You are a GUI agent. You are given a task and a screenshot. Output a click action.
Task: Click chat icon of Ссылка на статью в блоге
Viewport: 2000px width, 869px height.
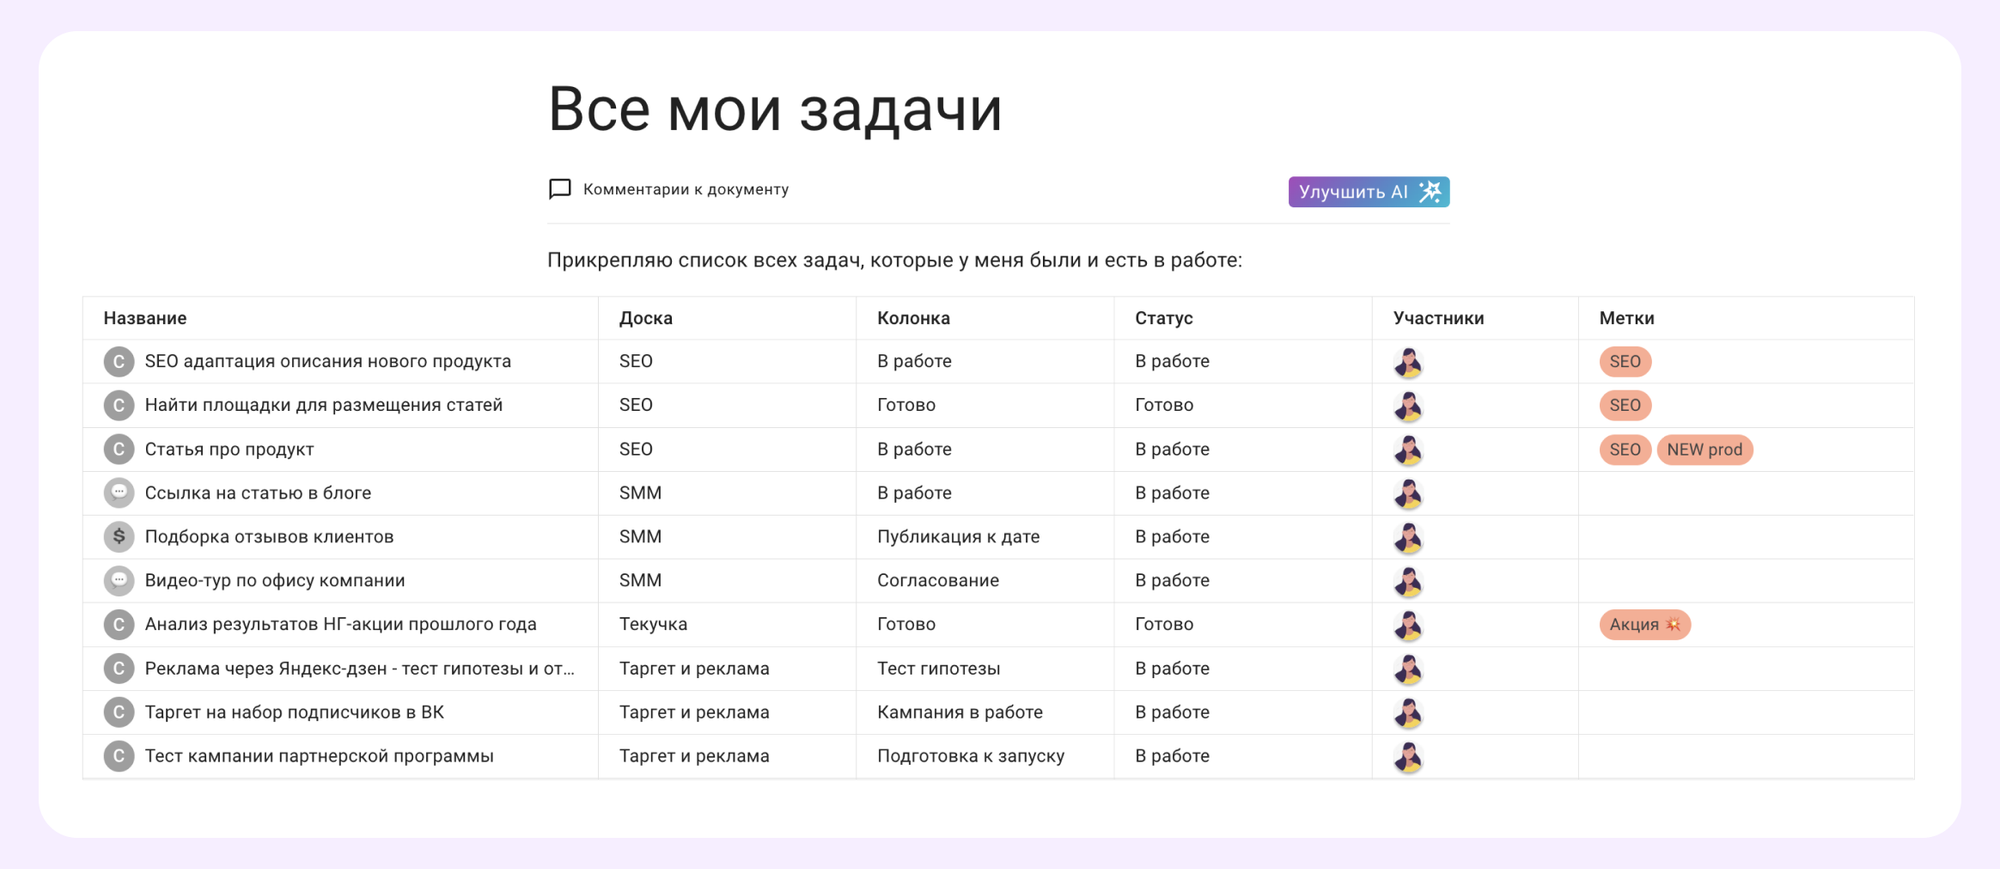119,493
